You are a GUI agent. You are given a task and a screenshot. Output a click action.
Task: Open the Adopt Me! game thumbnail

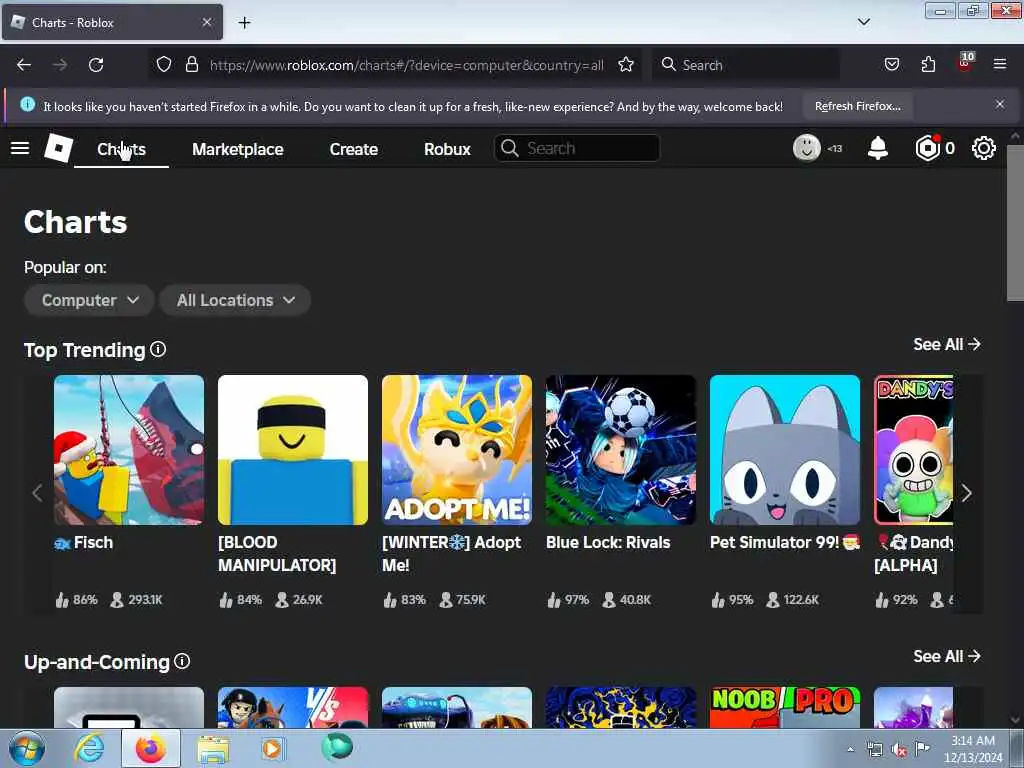(x=456, y=450)
